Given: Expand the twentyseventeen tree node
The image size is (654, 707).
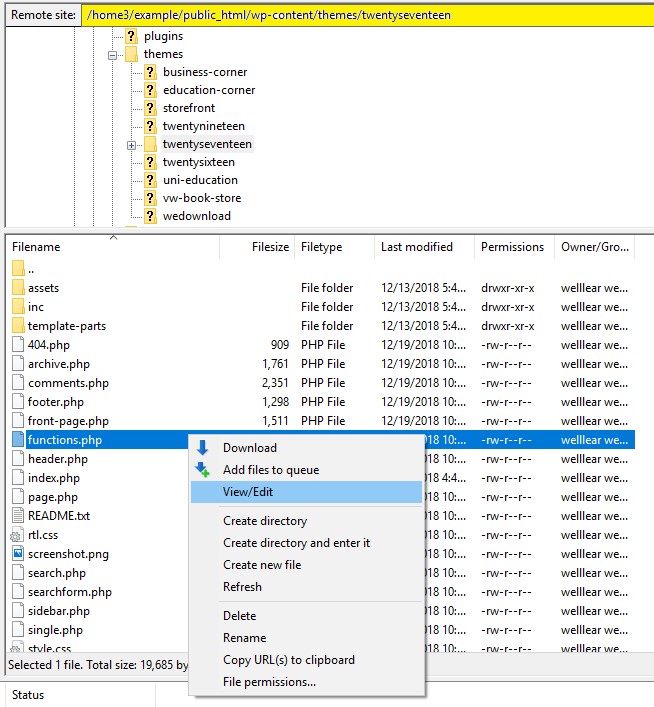Looking at the screenshot, I should (131, 145).
